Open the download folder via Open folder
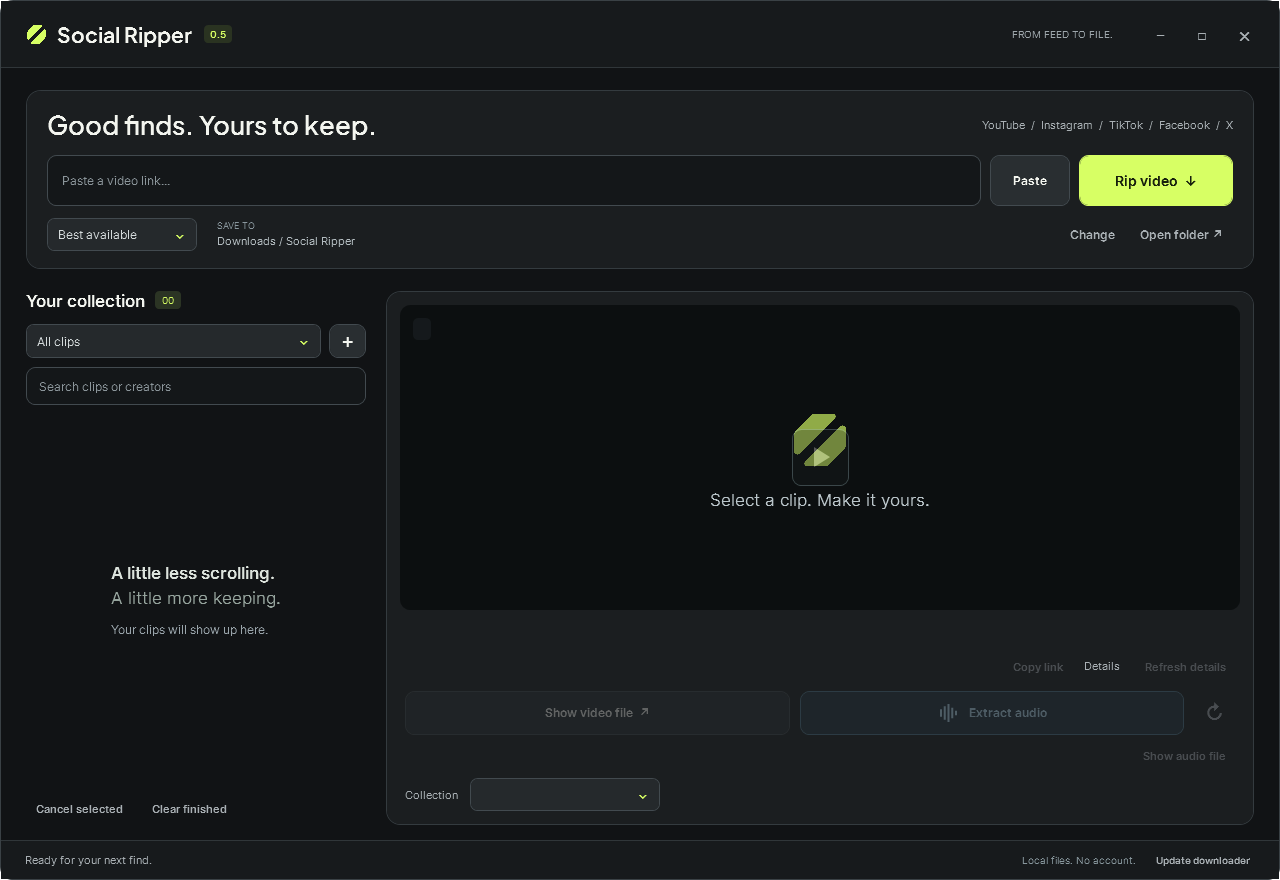This screenshot has width=1280, height=880. pyautogui.click(x=1181, y=235)
